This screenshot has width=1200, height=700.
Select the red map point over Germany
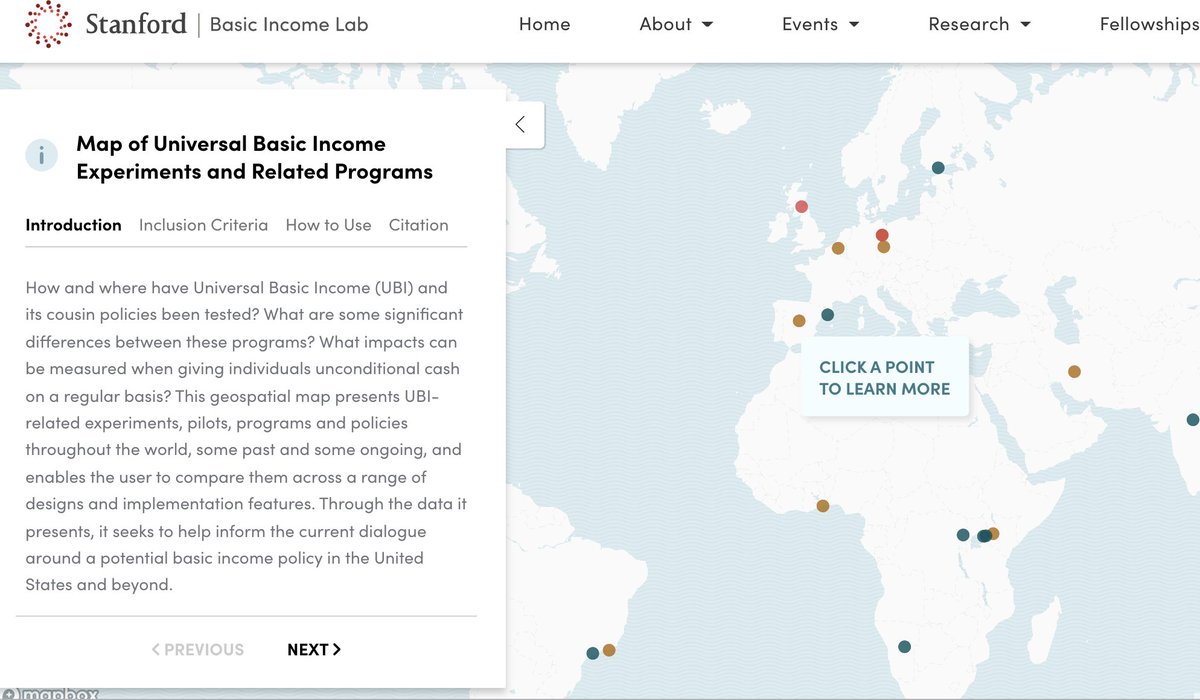click(x=881, y=234)
